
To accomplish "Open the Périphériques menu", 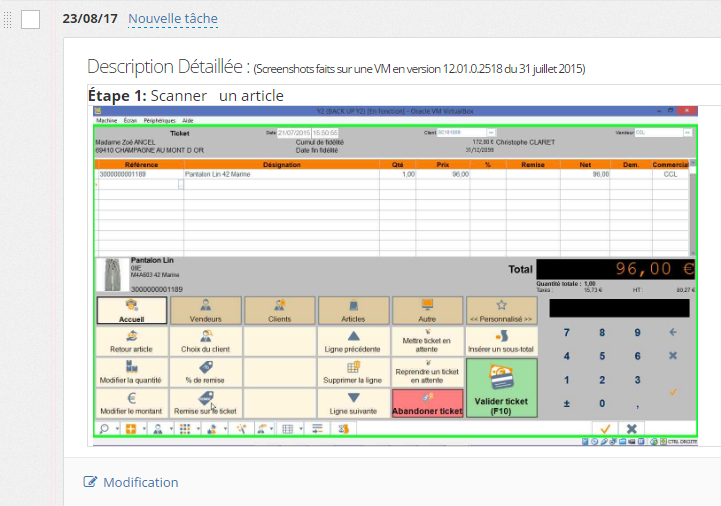I will tap(159, 120).
